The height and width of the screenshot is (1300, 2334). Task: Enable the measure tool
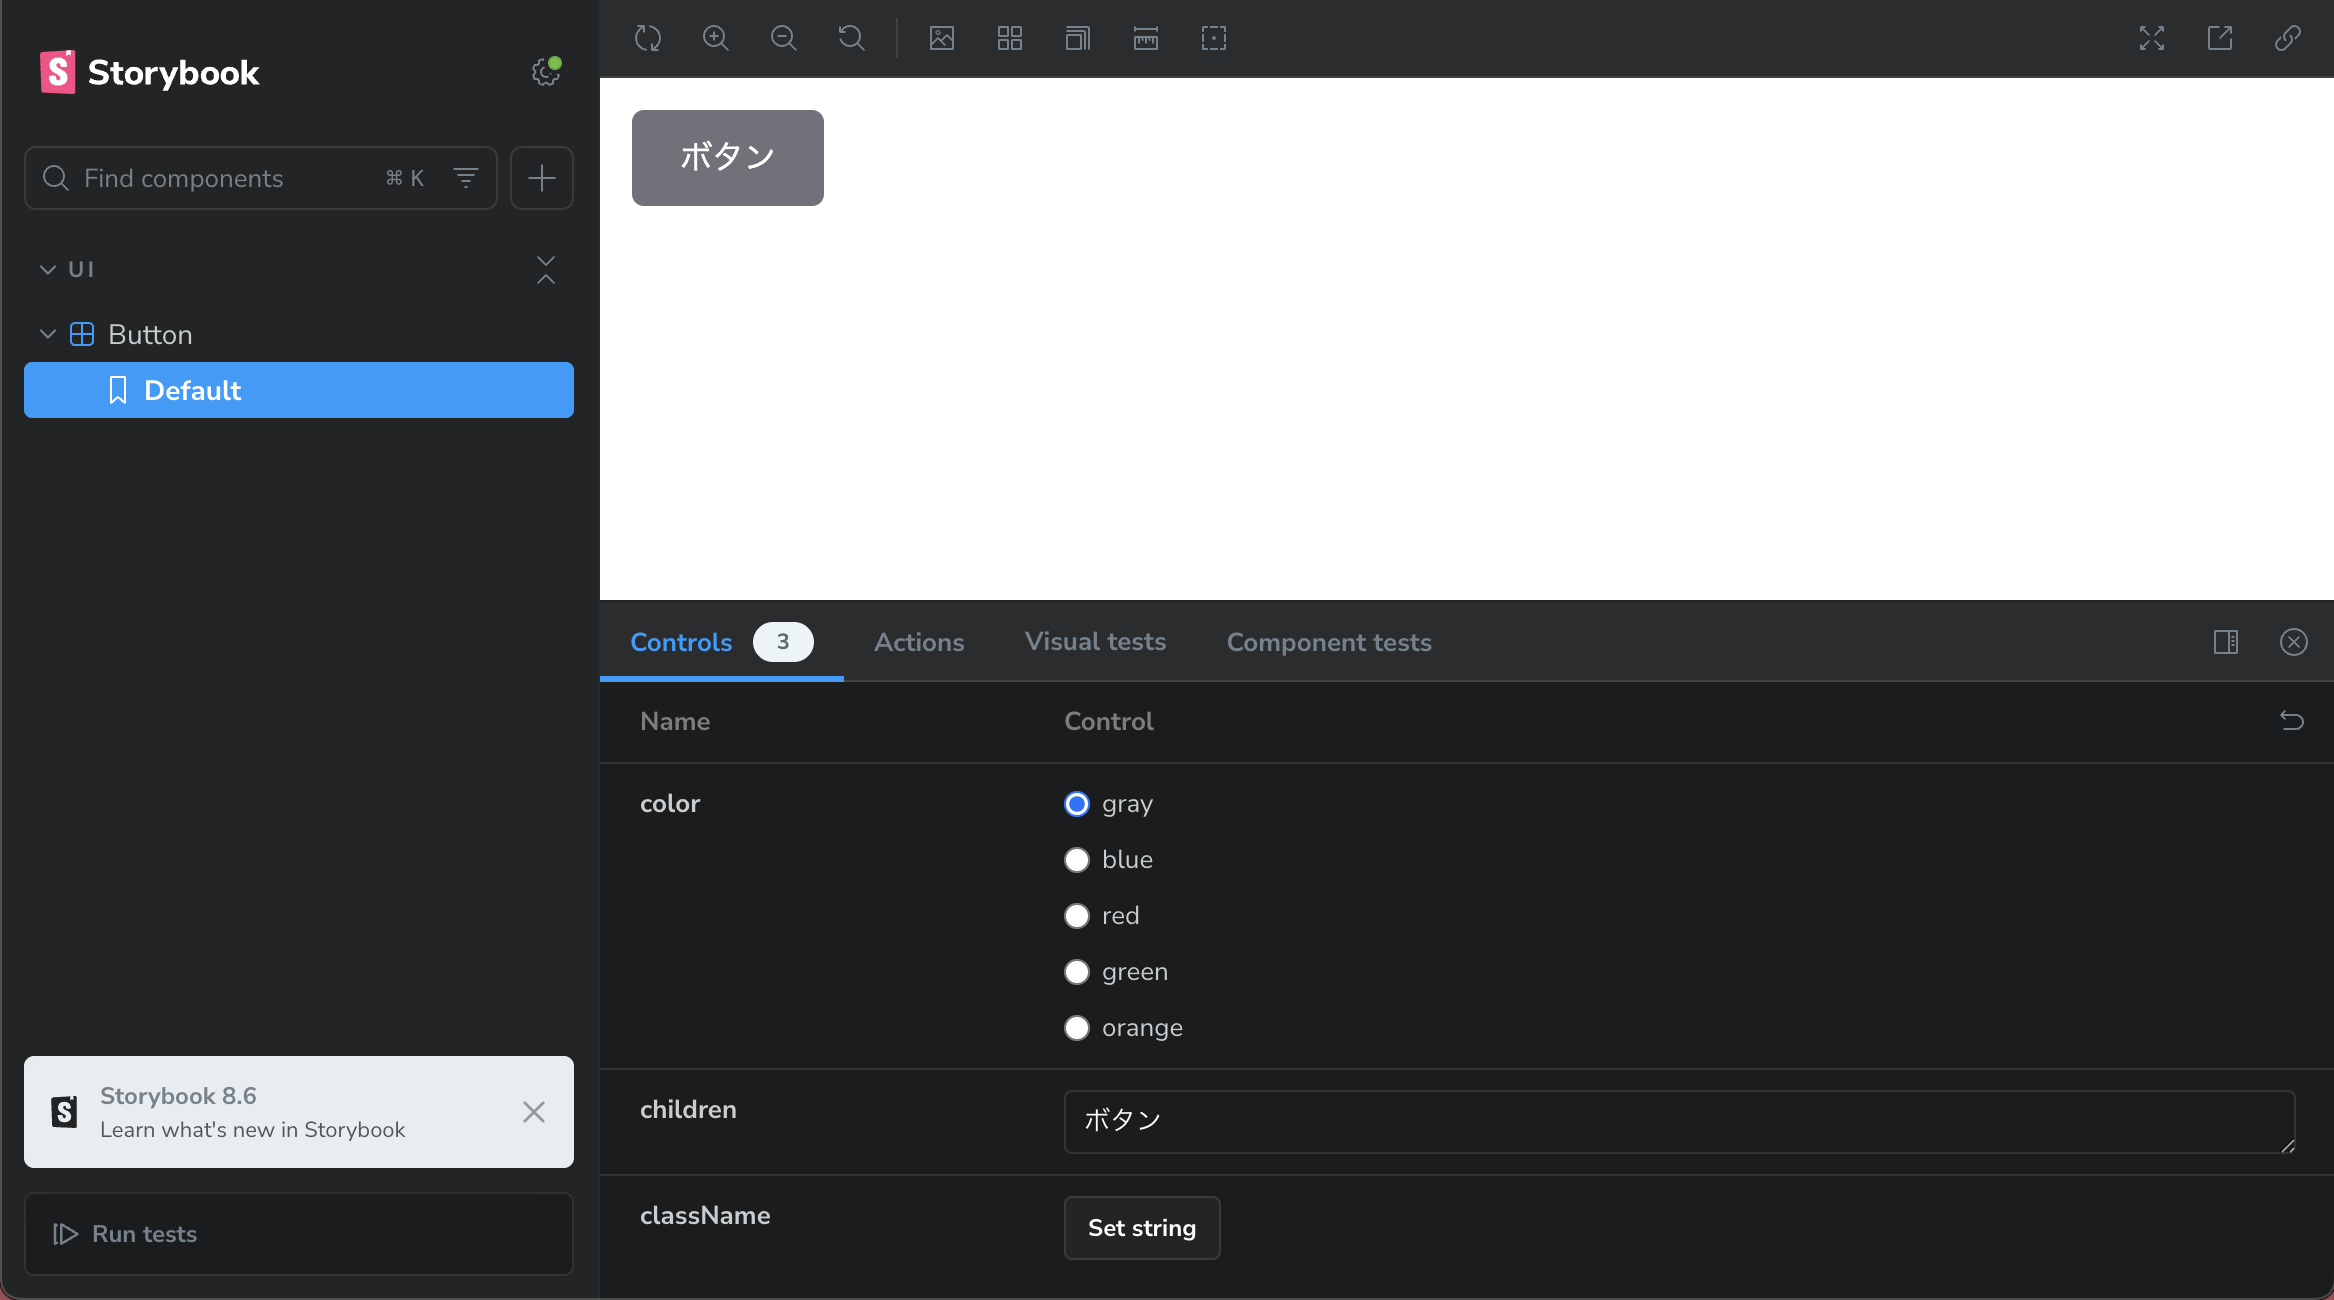tap(1146, 39)
